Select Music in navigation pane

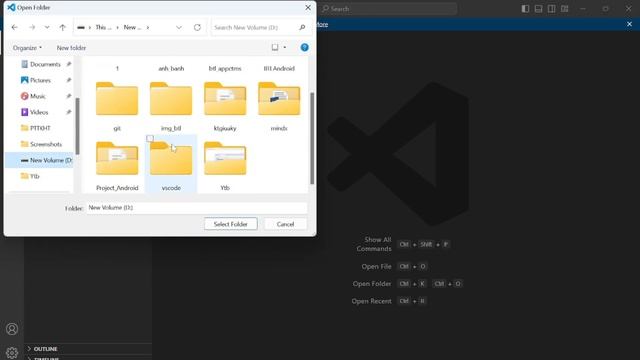[38, 96]
